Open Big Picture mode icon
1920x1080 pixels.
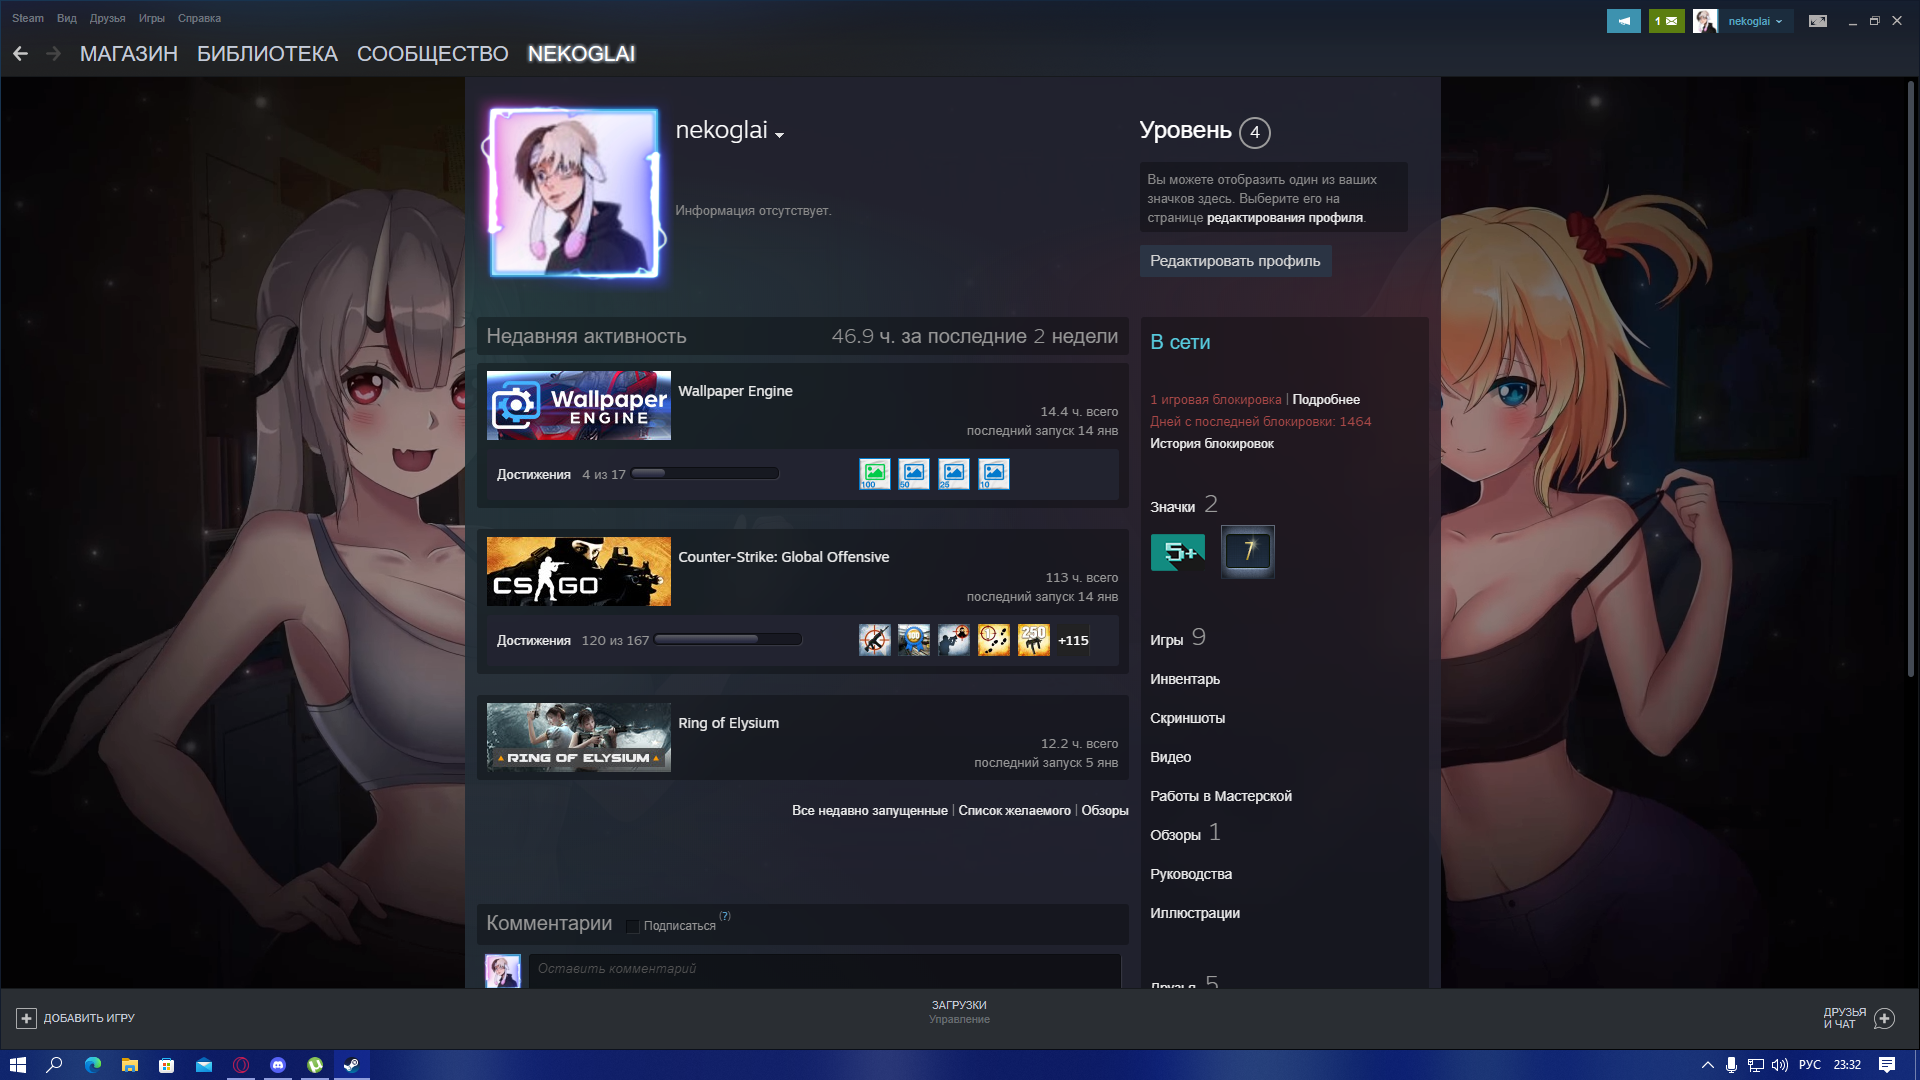tap(1818, 21)
